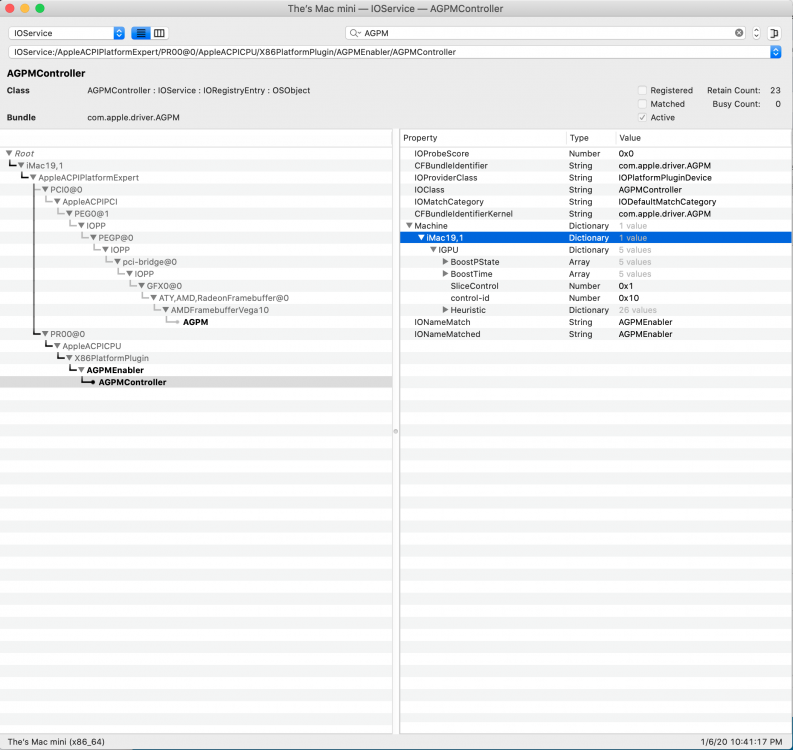Clear the AGPM search text

[739, 33]
